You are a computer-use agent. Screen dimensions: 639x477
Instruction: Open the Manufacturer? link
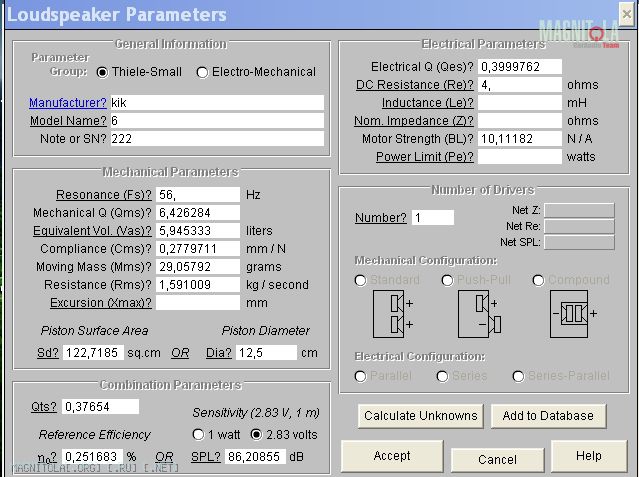tap(67, 103)
